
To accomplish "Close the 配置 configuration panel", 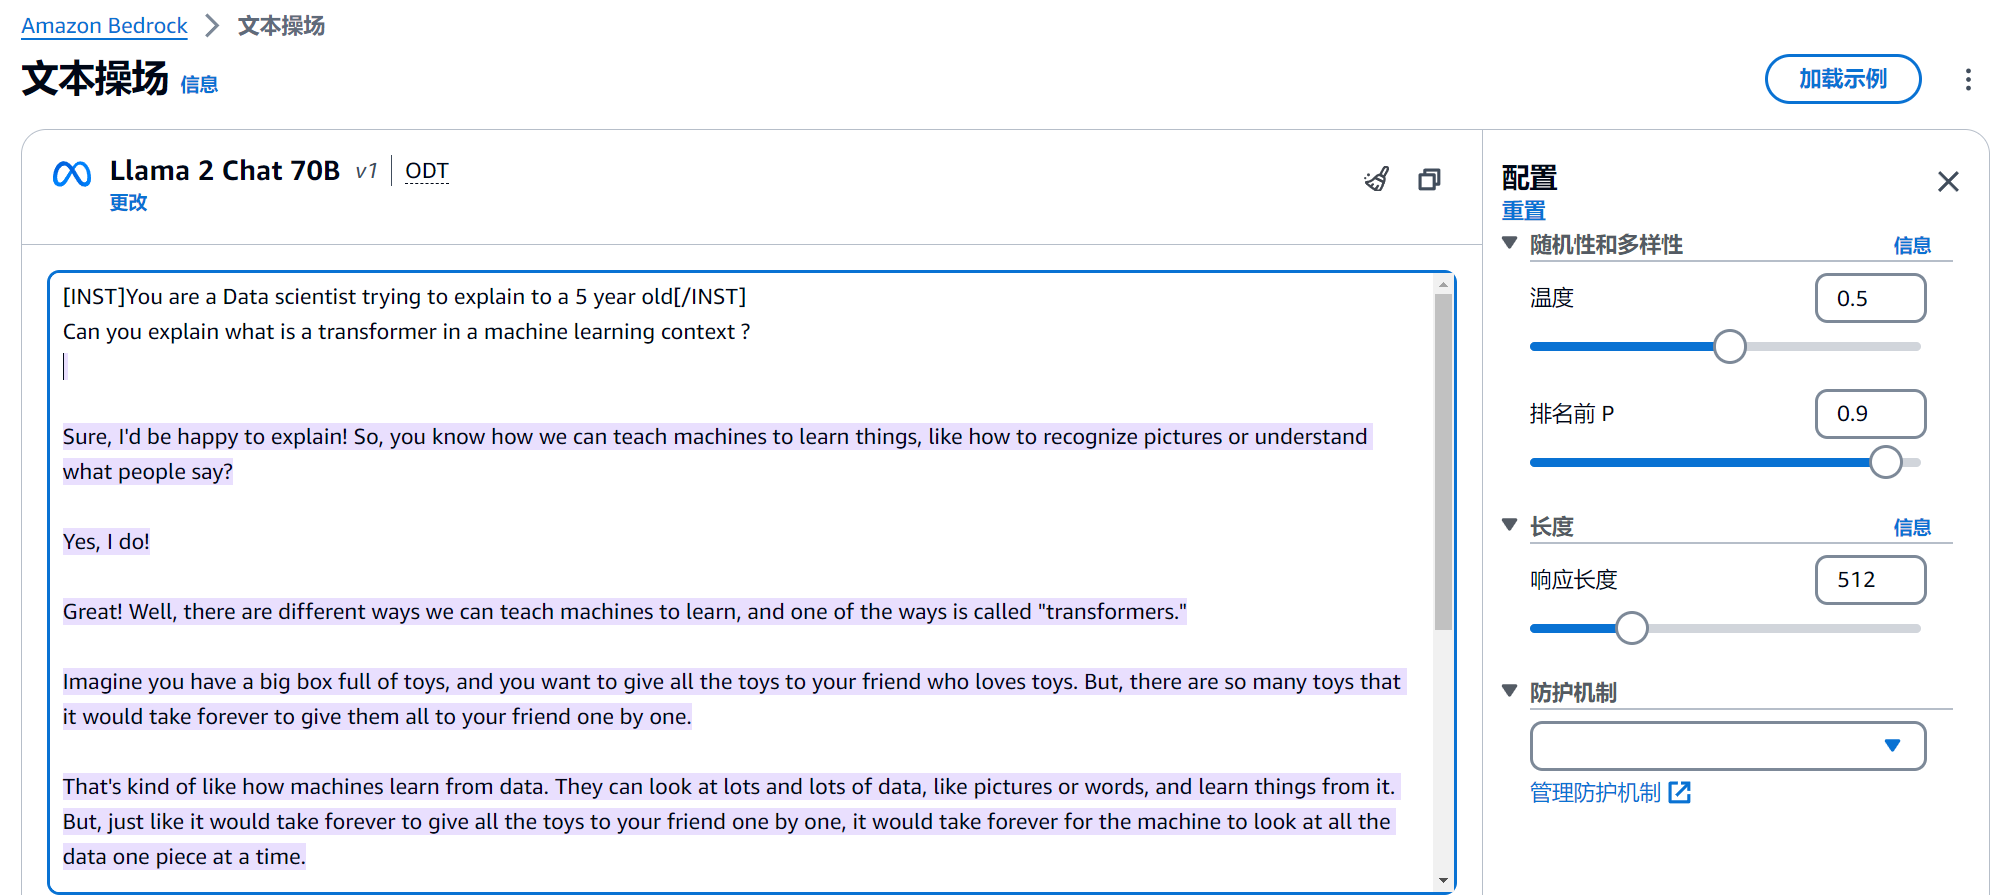I will point(1948,182).
